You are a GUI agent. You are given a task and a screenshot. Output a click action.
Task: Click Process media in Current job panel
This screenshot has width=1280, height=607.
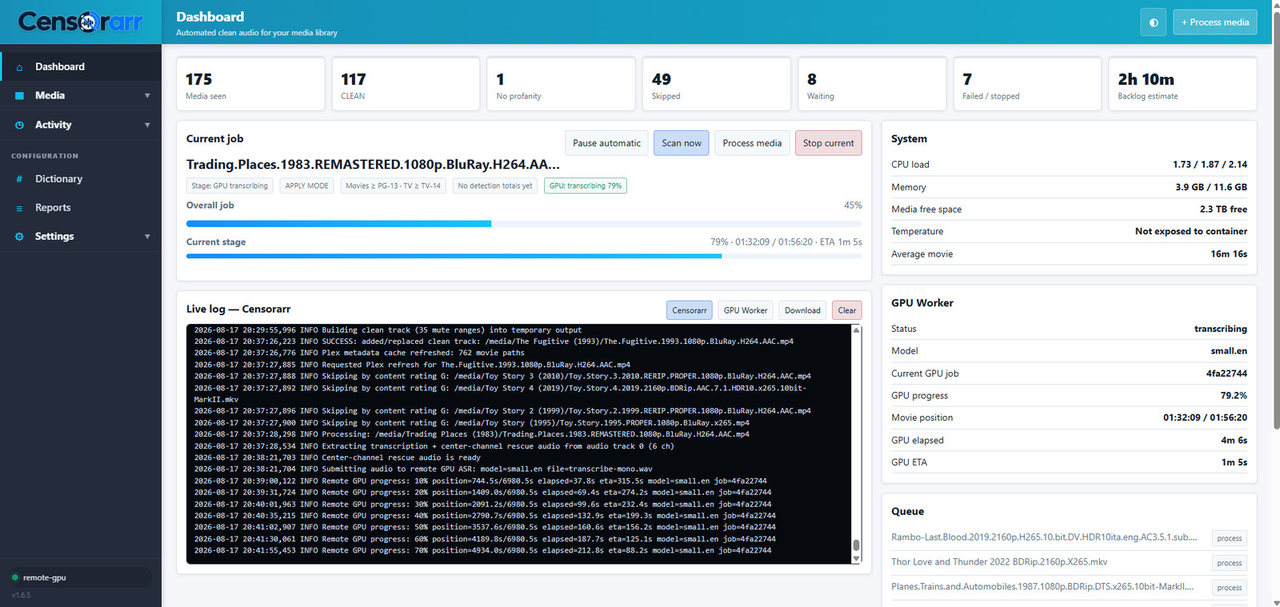tap(752, 143)
